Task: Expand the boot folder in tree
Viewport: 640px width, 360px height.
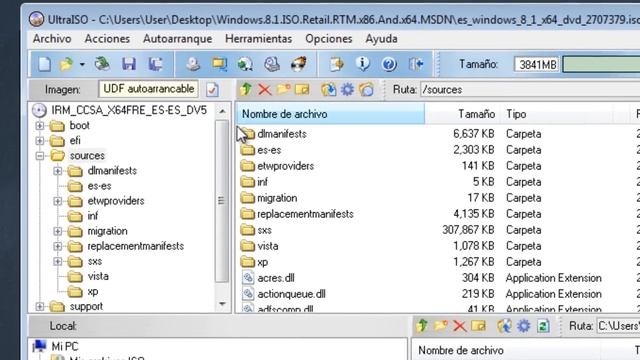Action: (40, 126)
